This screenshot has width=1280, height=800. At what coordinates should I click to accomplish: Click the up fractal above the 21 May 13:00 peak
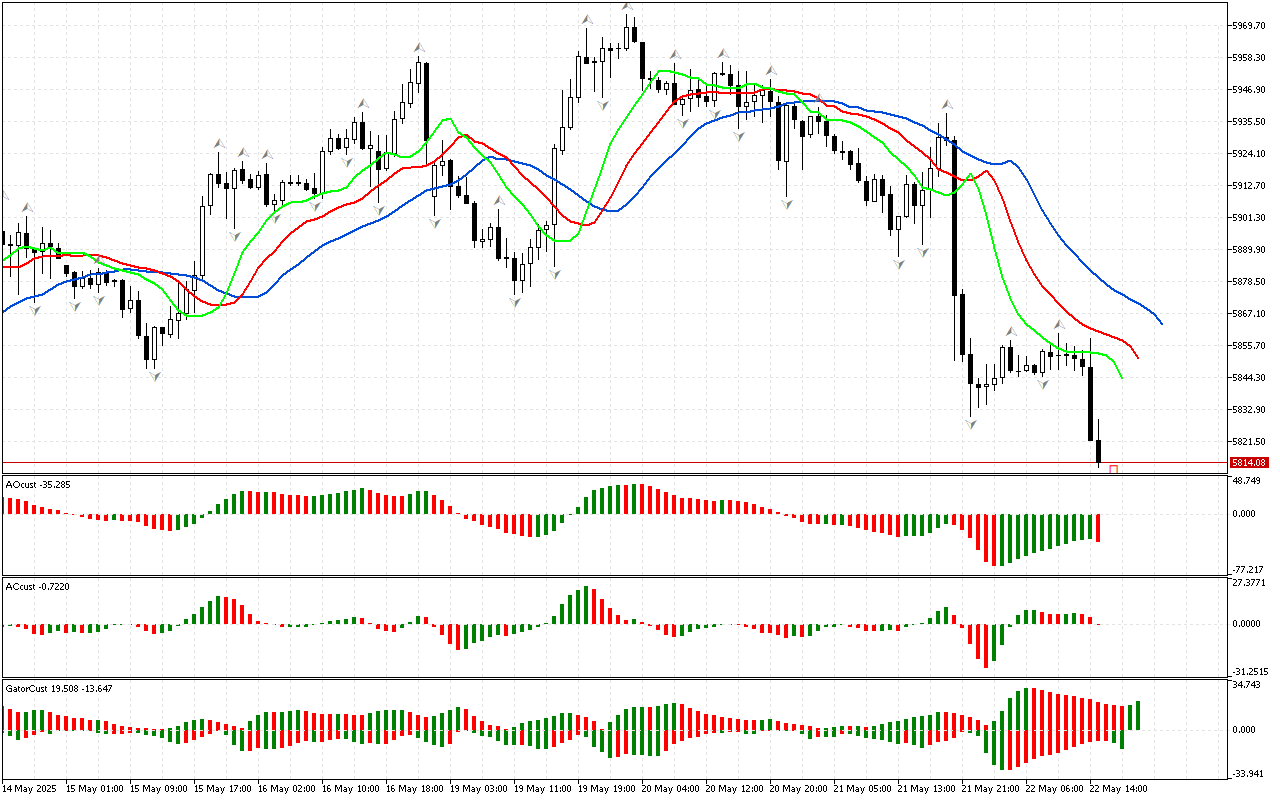945,103
